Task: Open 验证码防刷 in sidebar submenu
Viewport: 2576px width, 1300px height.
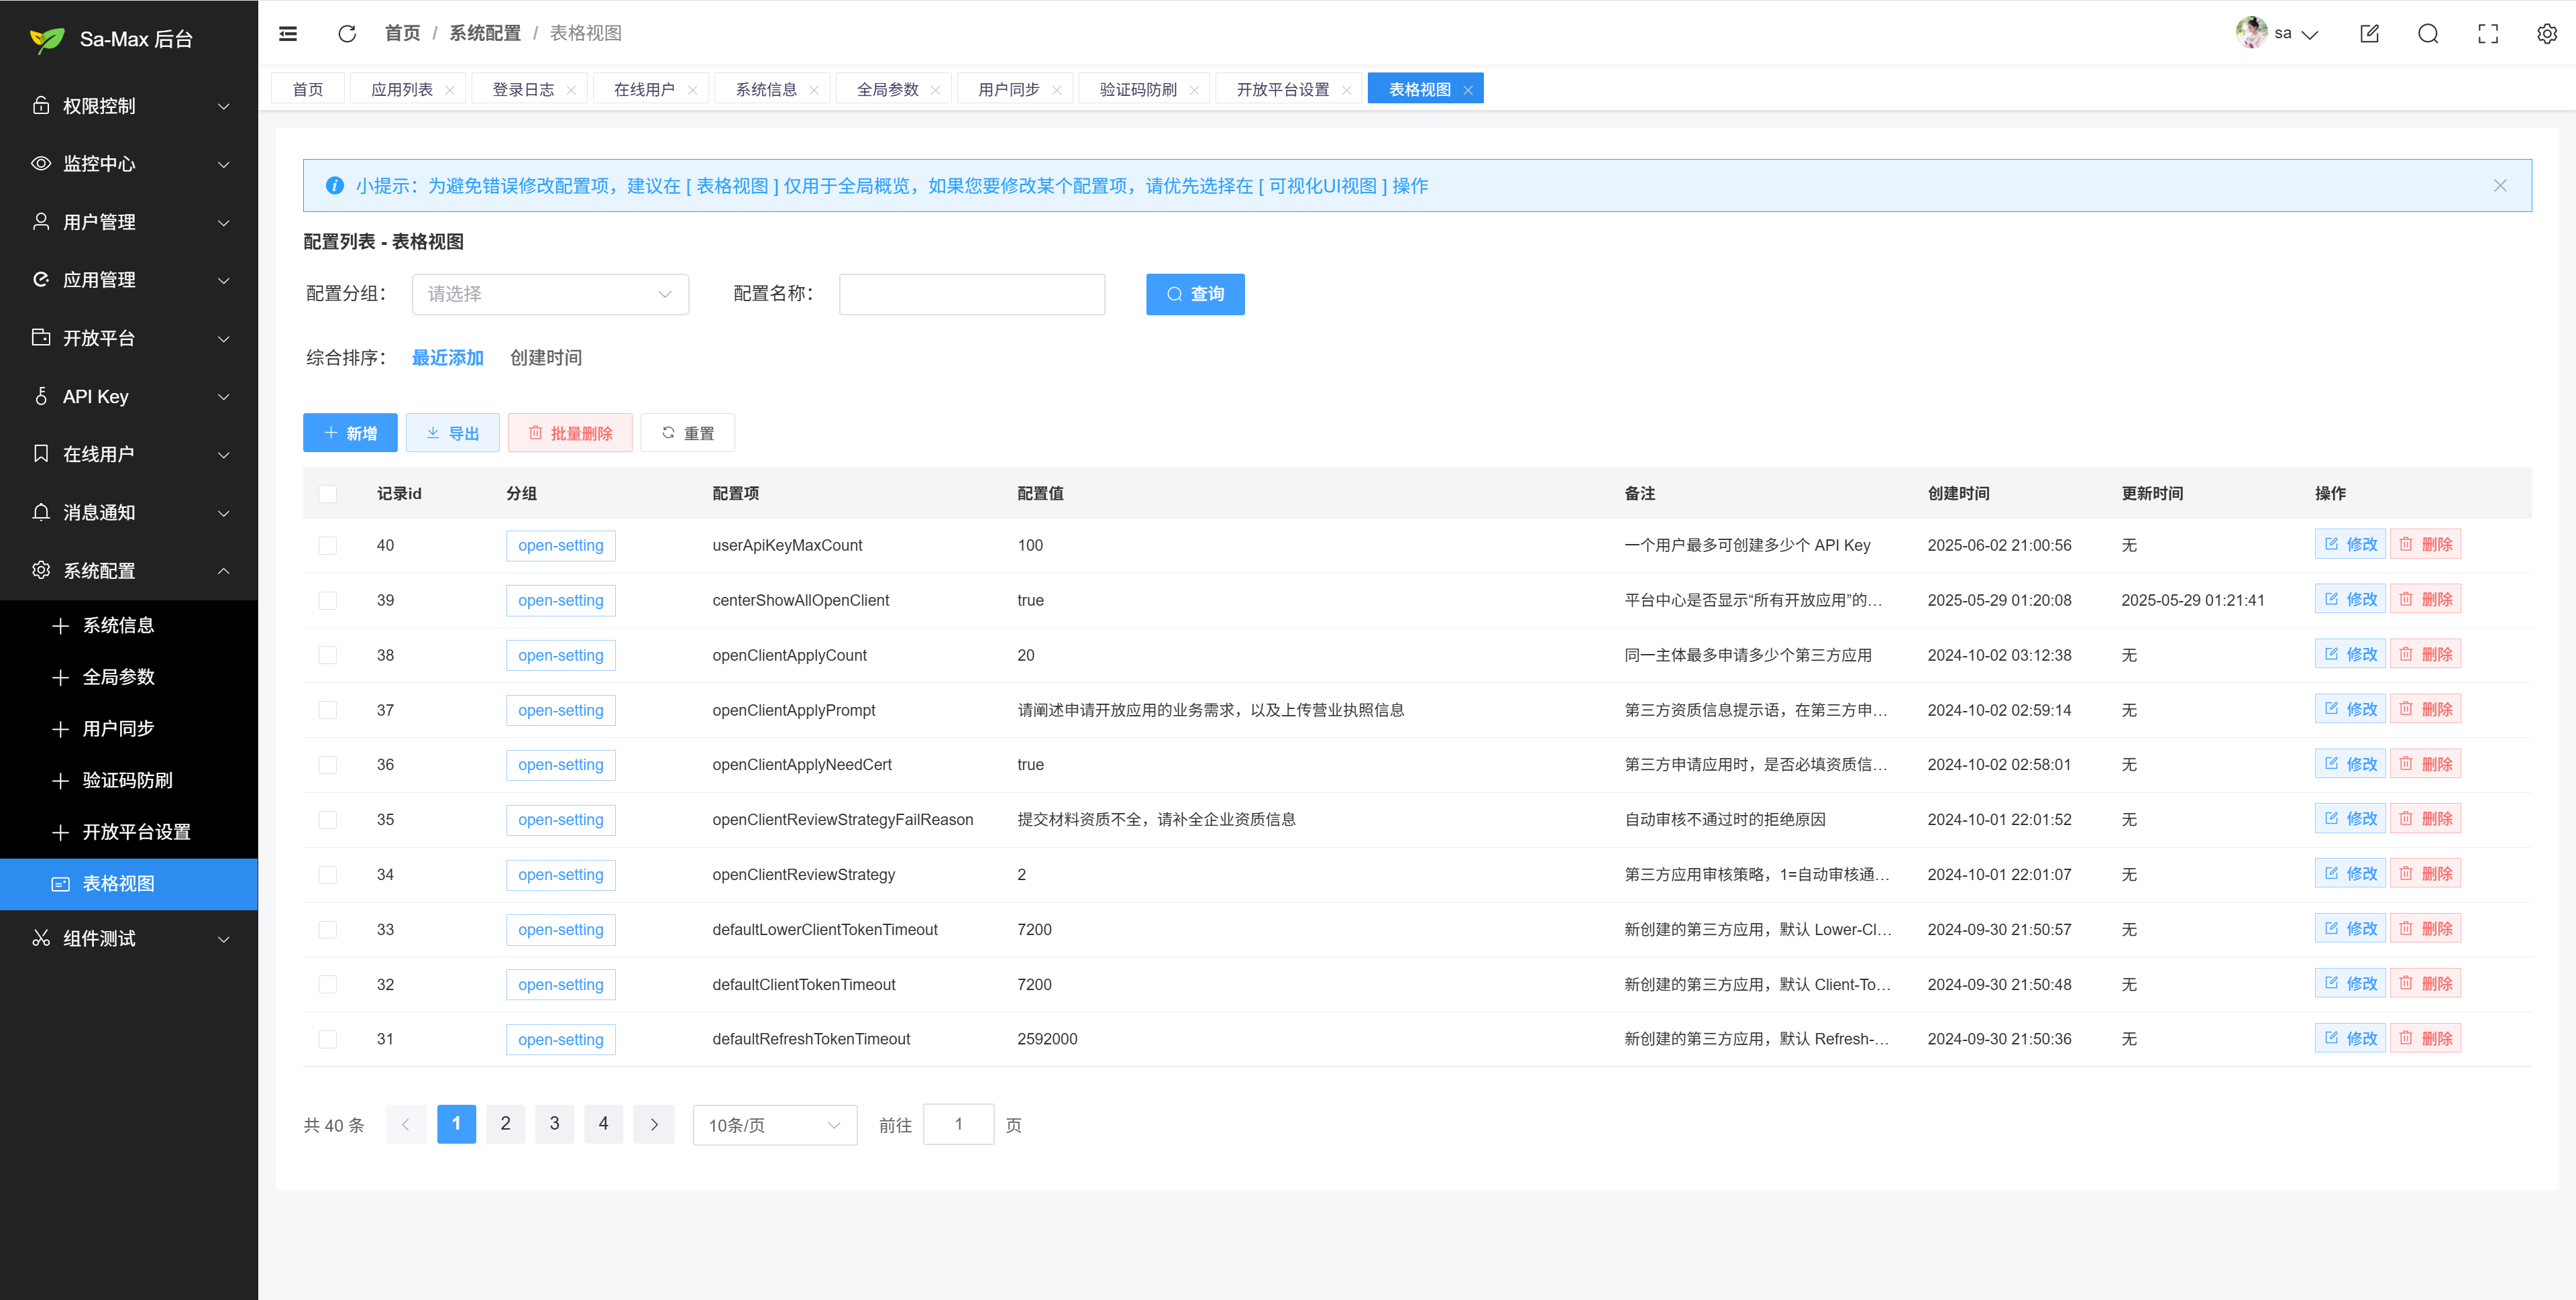Action: [x=129, y=780]
